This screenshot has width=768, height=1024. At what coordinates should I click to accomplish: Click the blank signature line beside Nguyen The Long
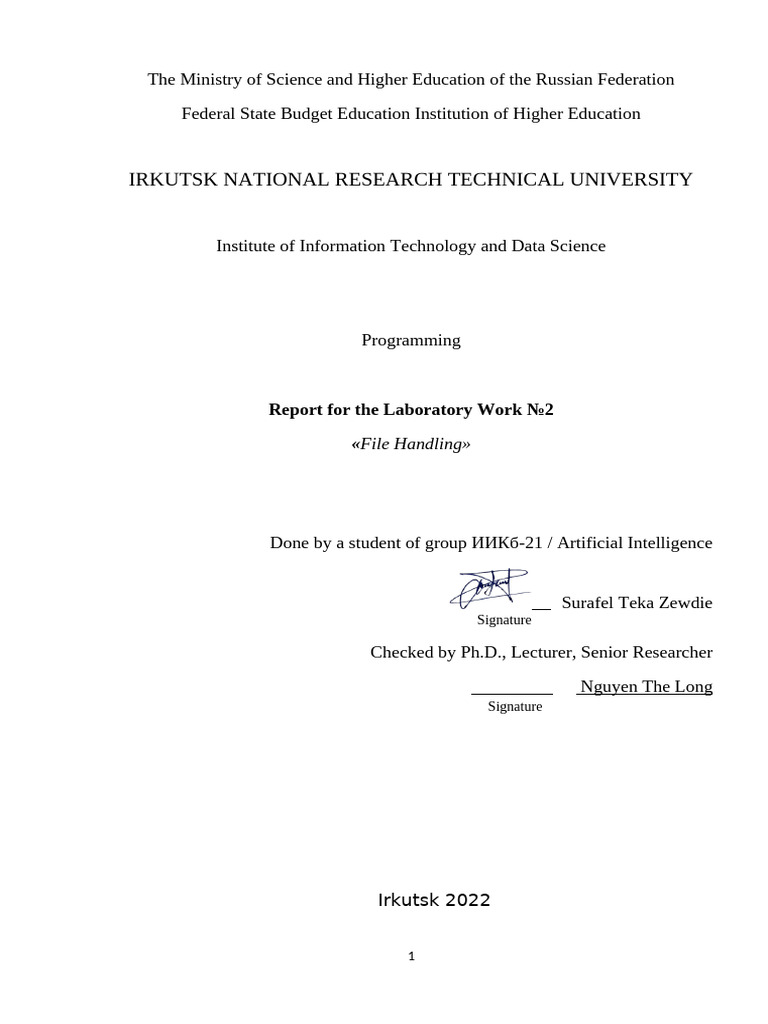pos(512,693)
